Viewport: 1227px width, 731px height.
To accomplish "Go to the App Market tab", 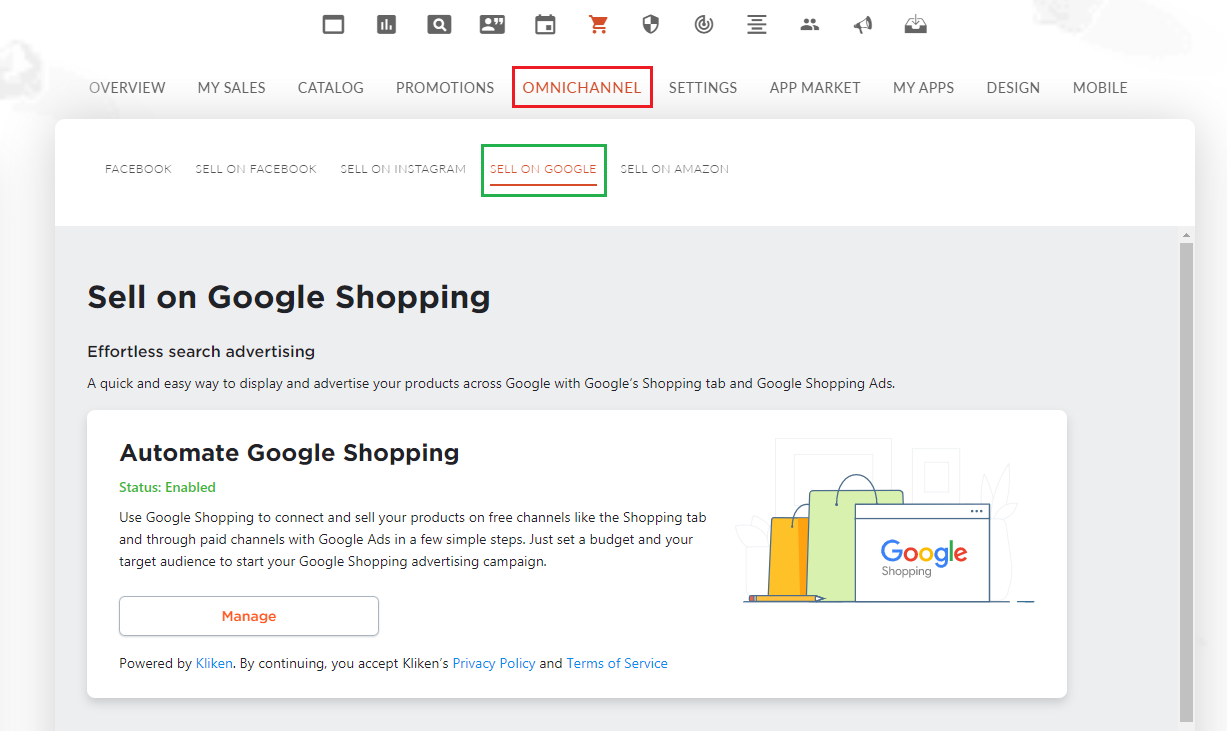I will click(x=815, y=88).
